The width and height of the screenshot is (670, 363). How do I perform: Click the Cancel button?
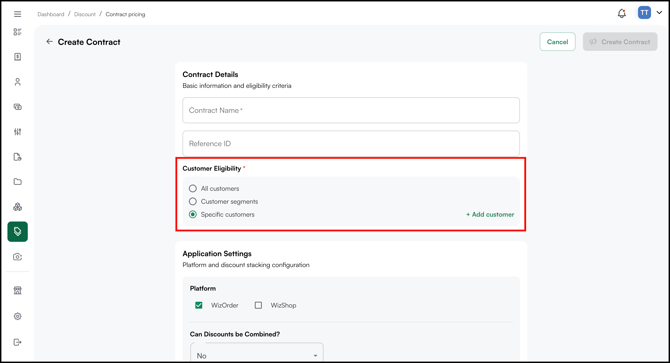(557, 42)
